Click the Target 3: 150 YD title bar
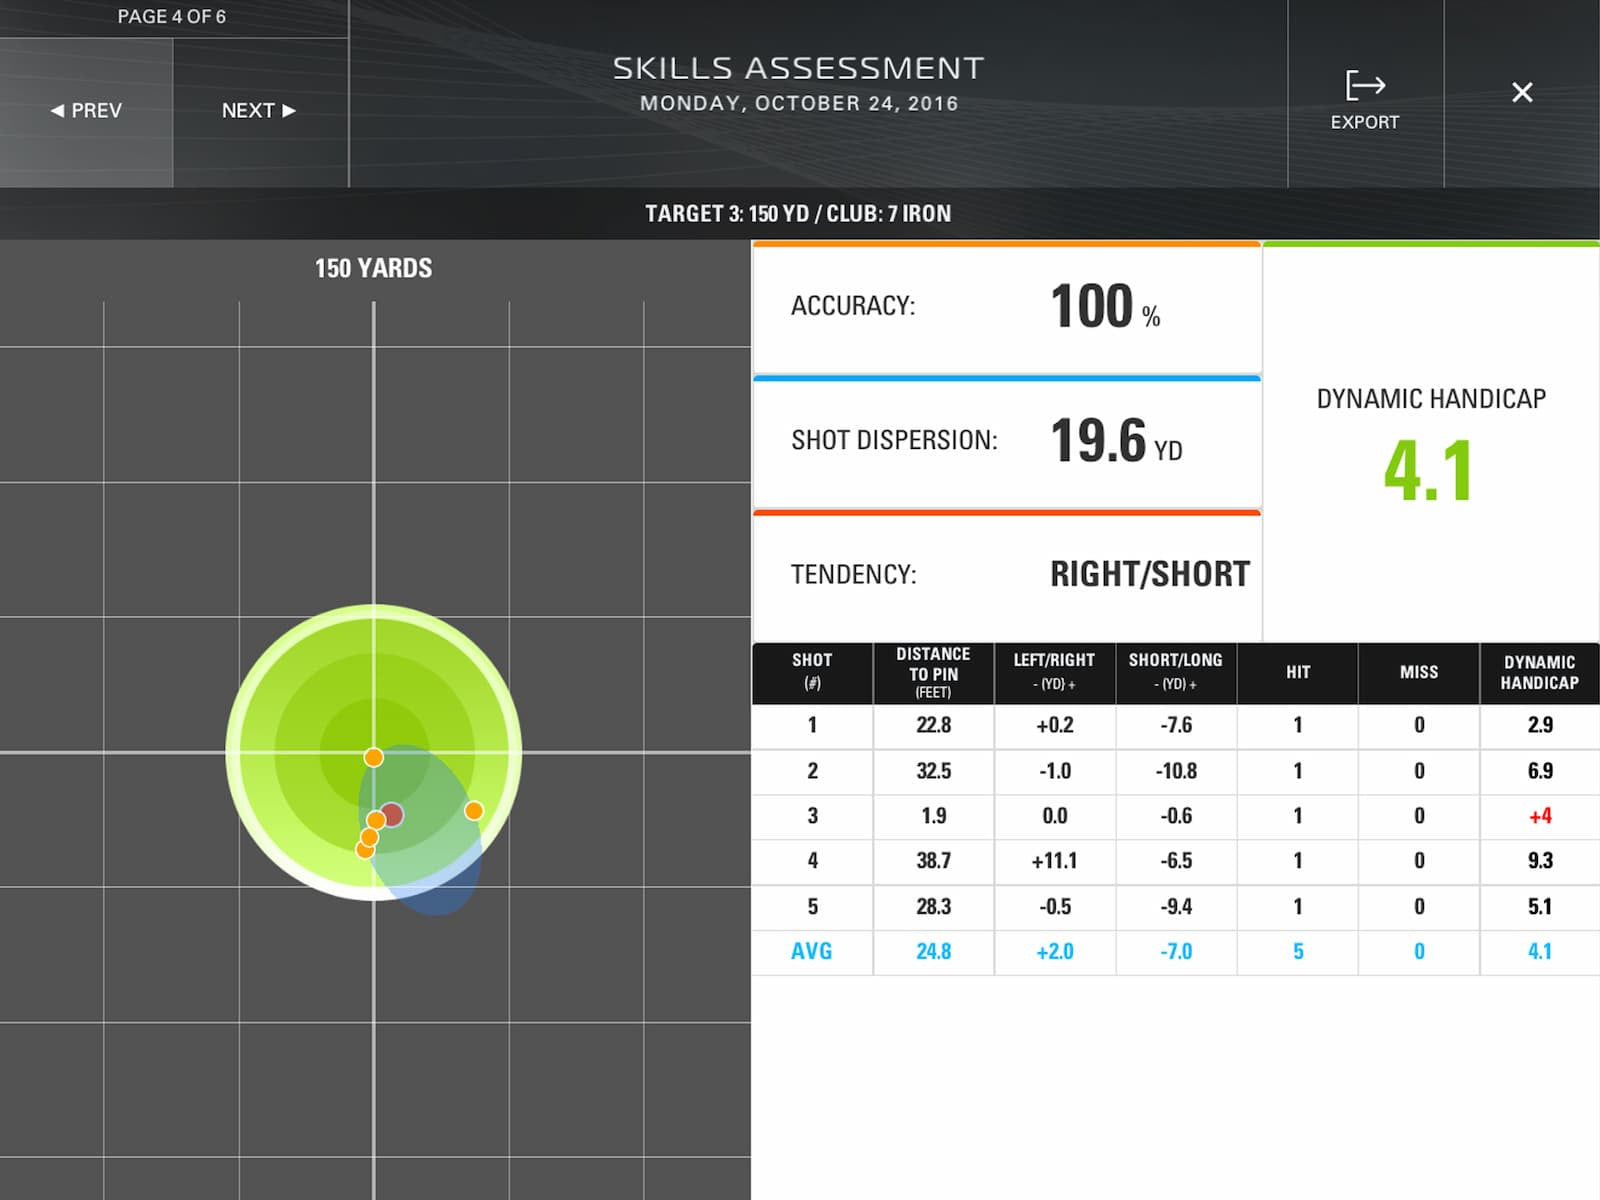The width and height of the screenshot is (1600, 1200). pyautogui.click(x=798, y=214)
